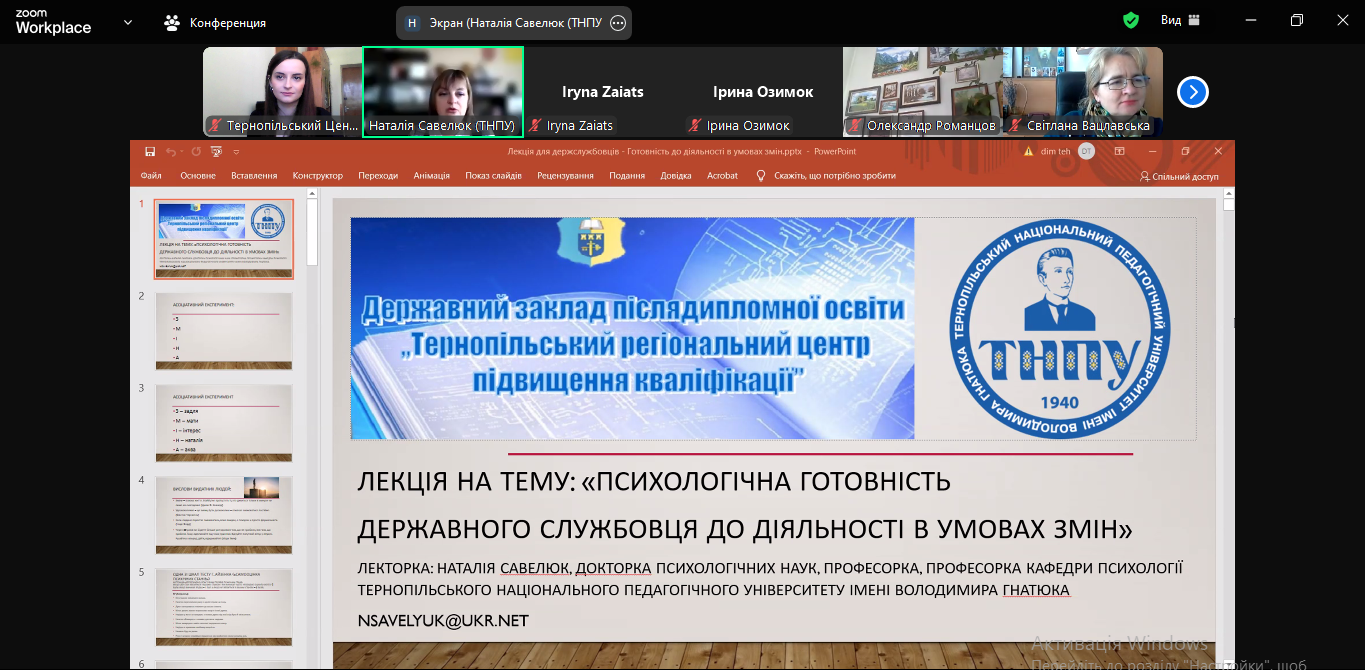
Task: Click the green encryption shield icon
Action: 1131,20
